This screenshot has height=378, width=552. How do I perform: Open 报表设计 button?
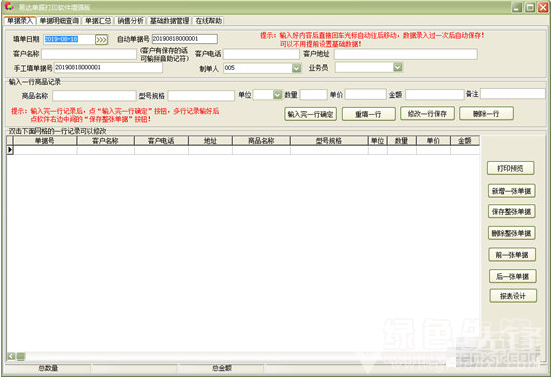(513, 296)
